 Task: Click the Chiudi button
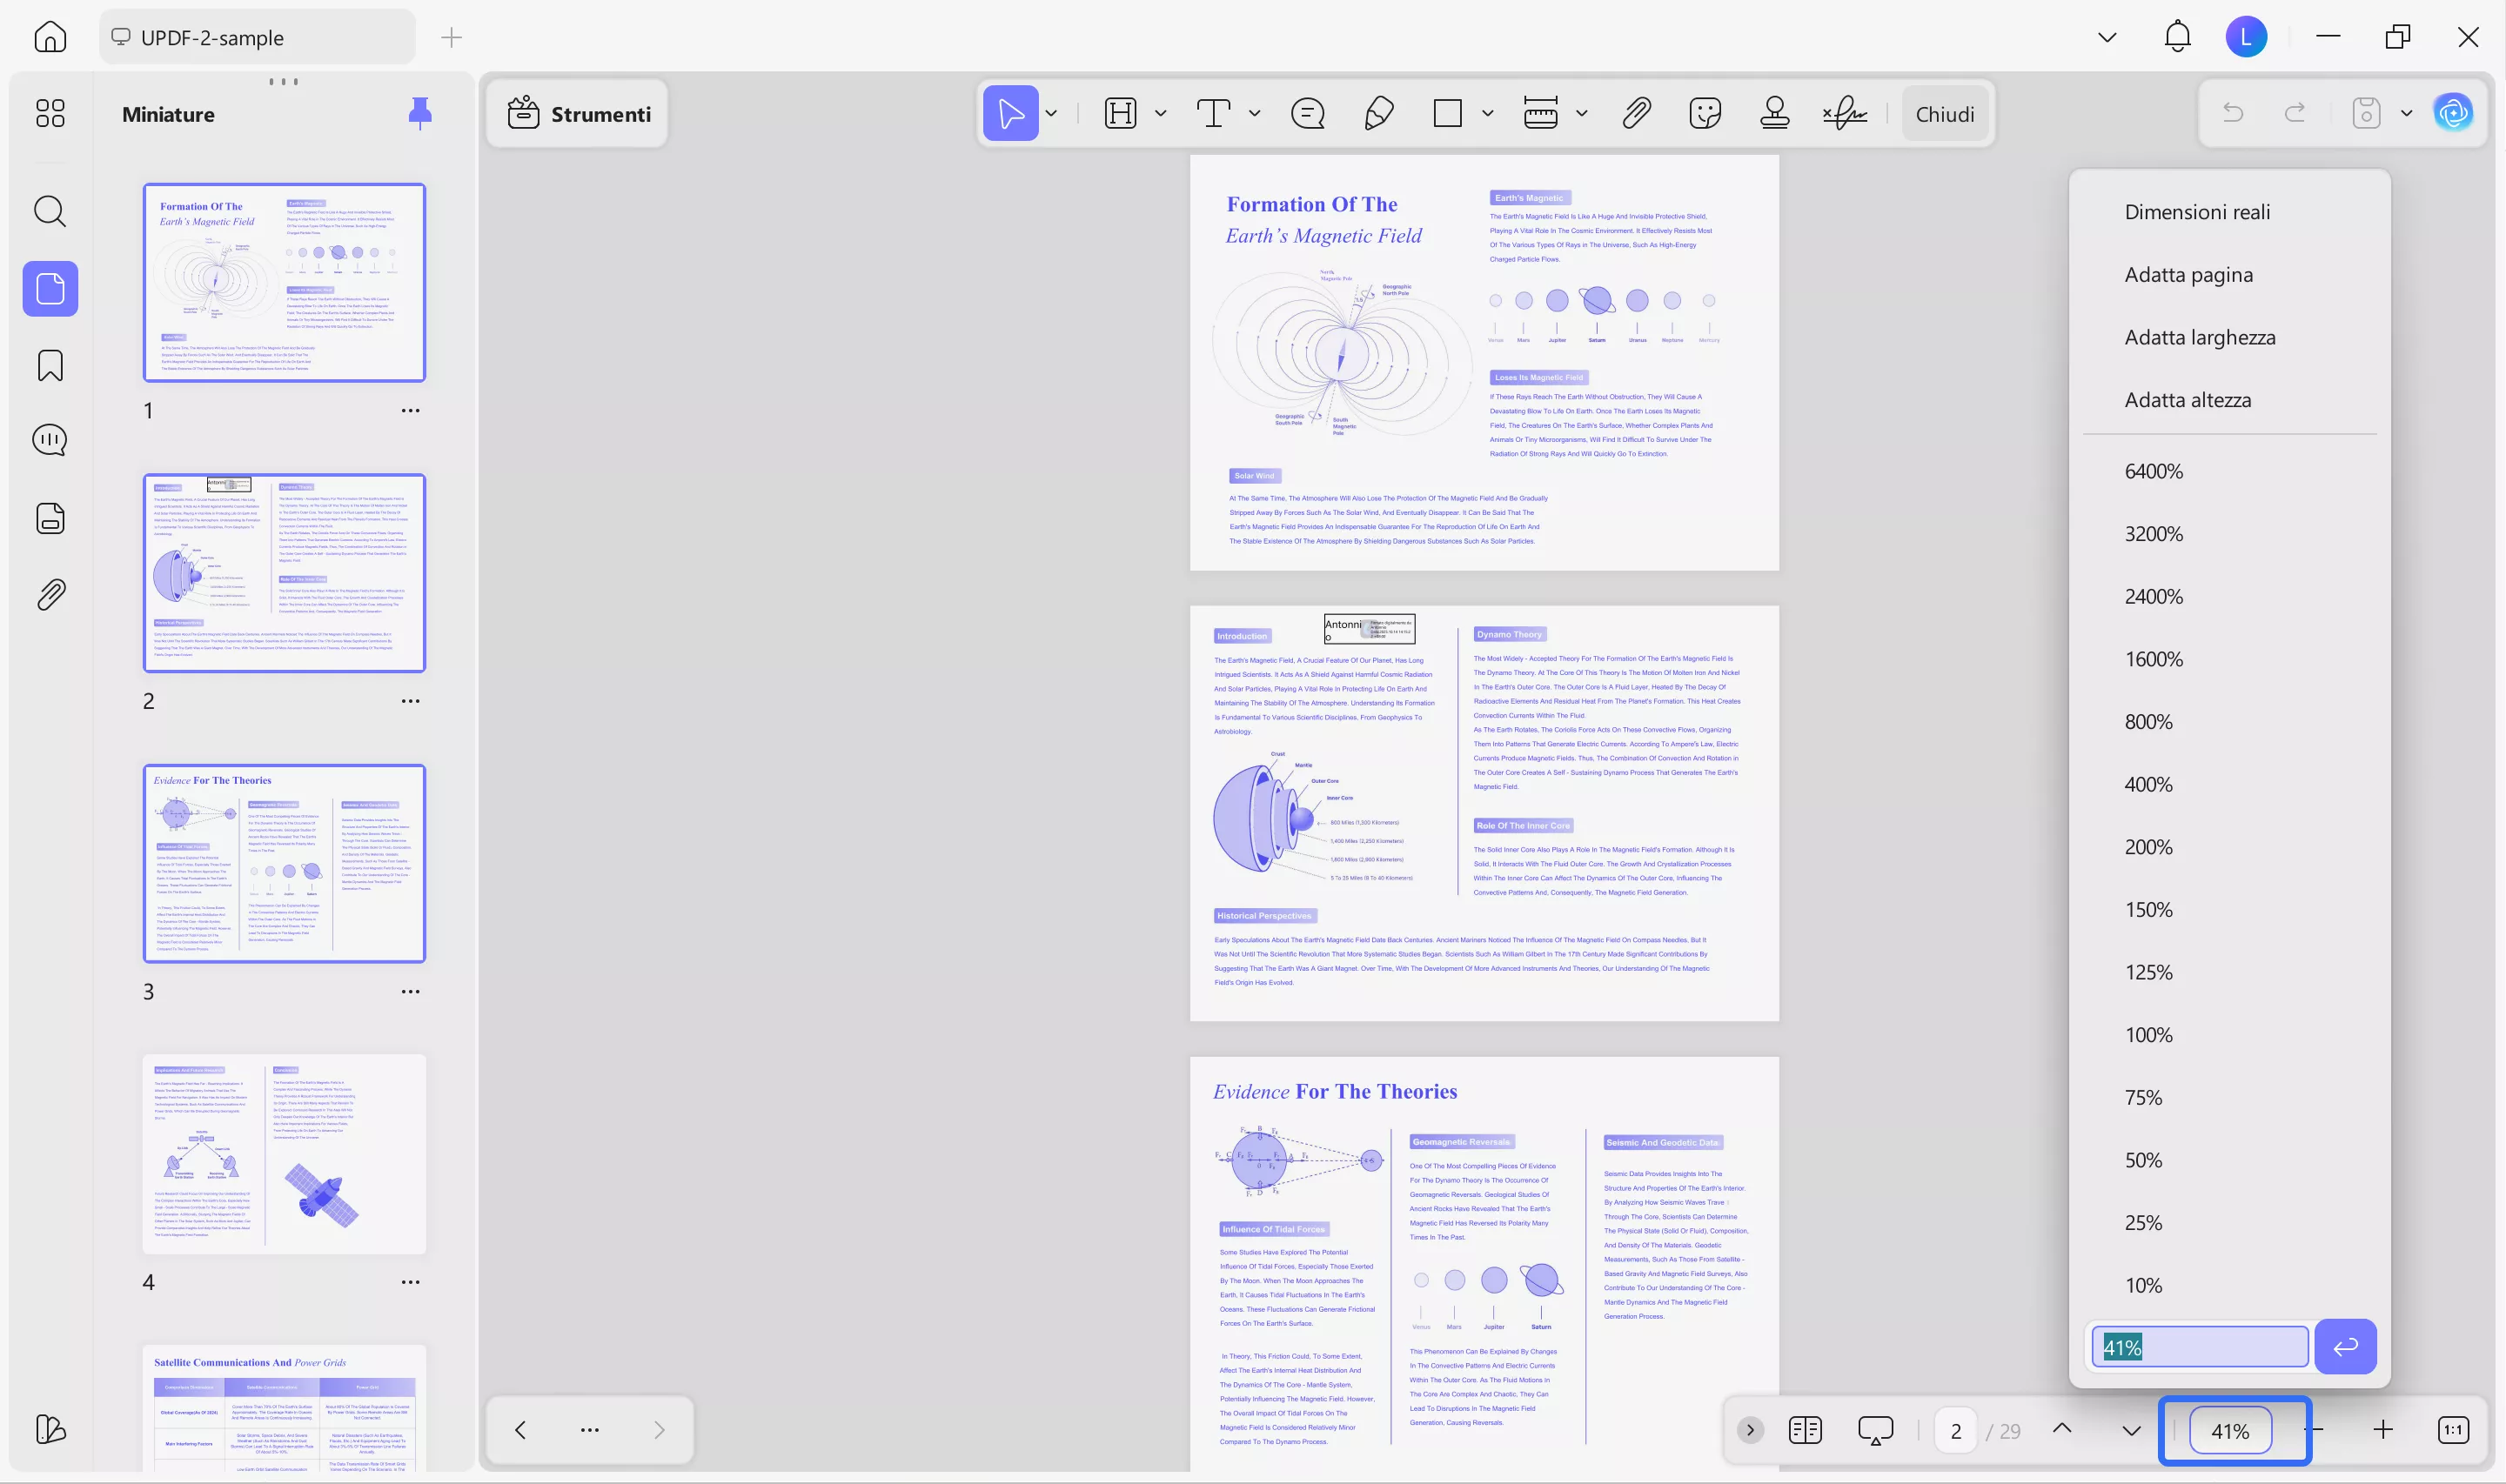(x=1944, y=114)
